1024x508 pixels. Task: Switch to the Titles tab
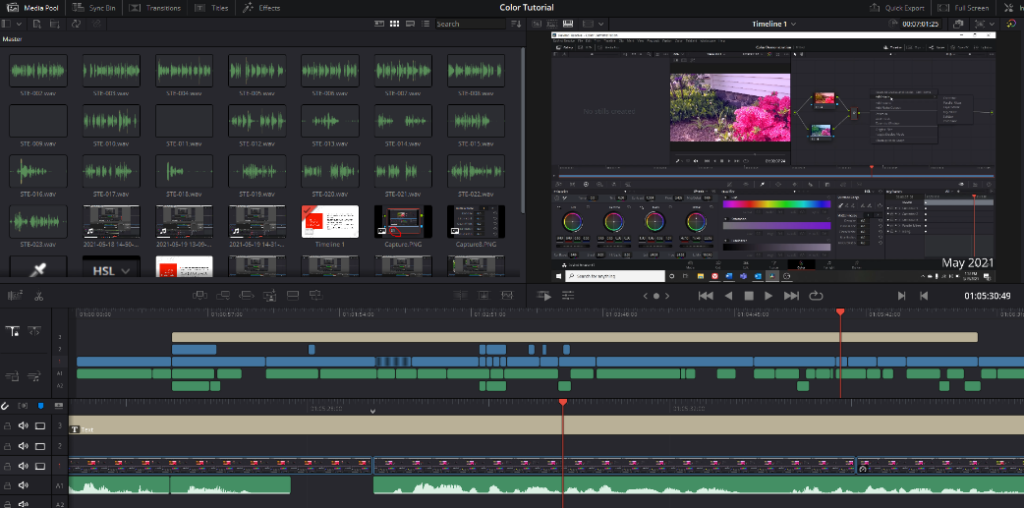(212, 8)
